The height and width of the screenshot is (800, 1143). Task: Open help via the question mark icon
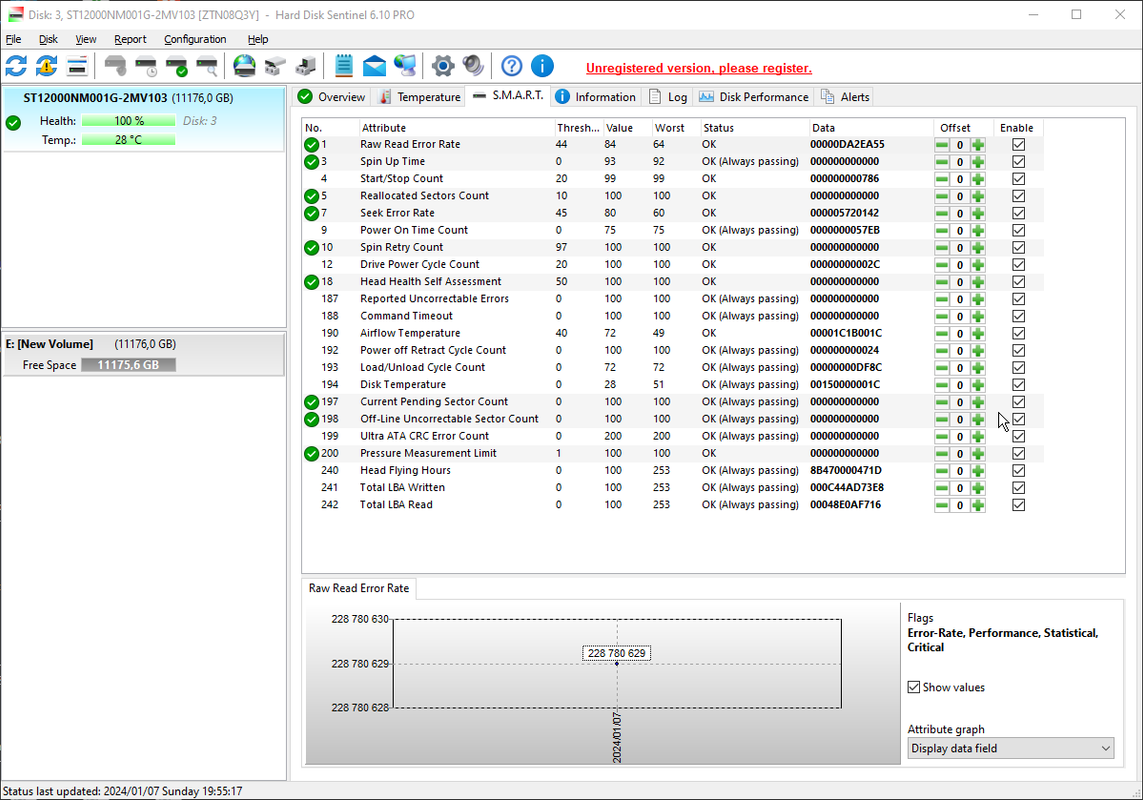512,66
